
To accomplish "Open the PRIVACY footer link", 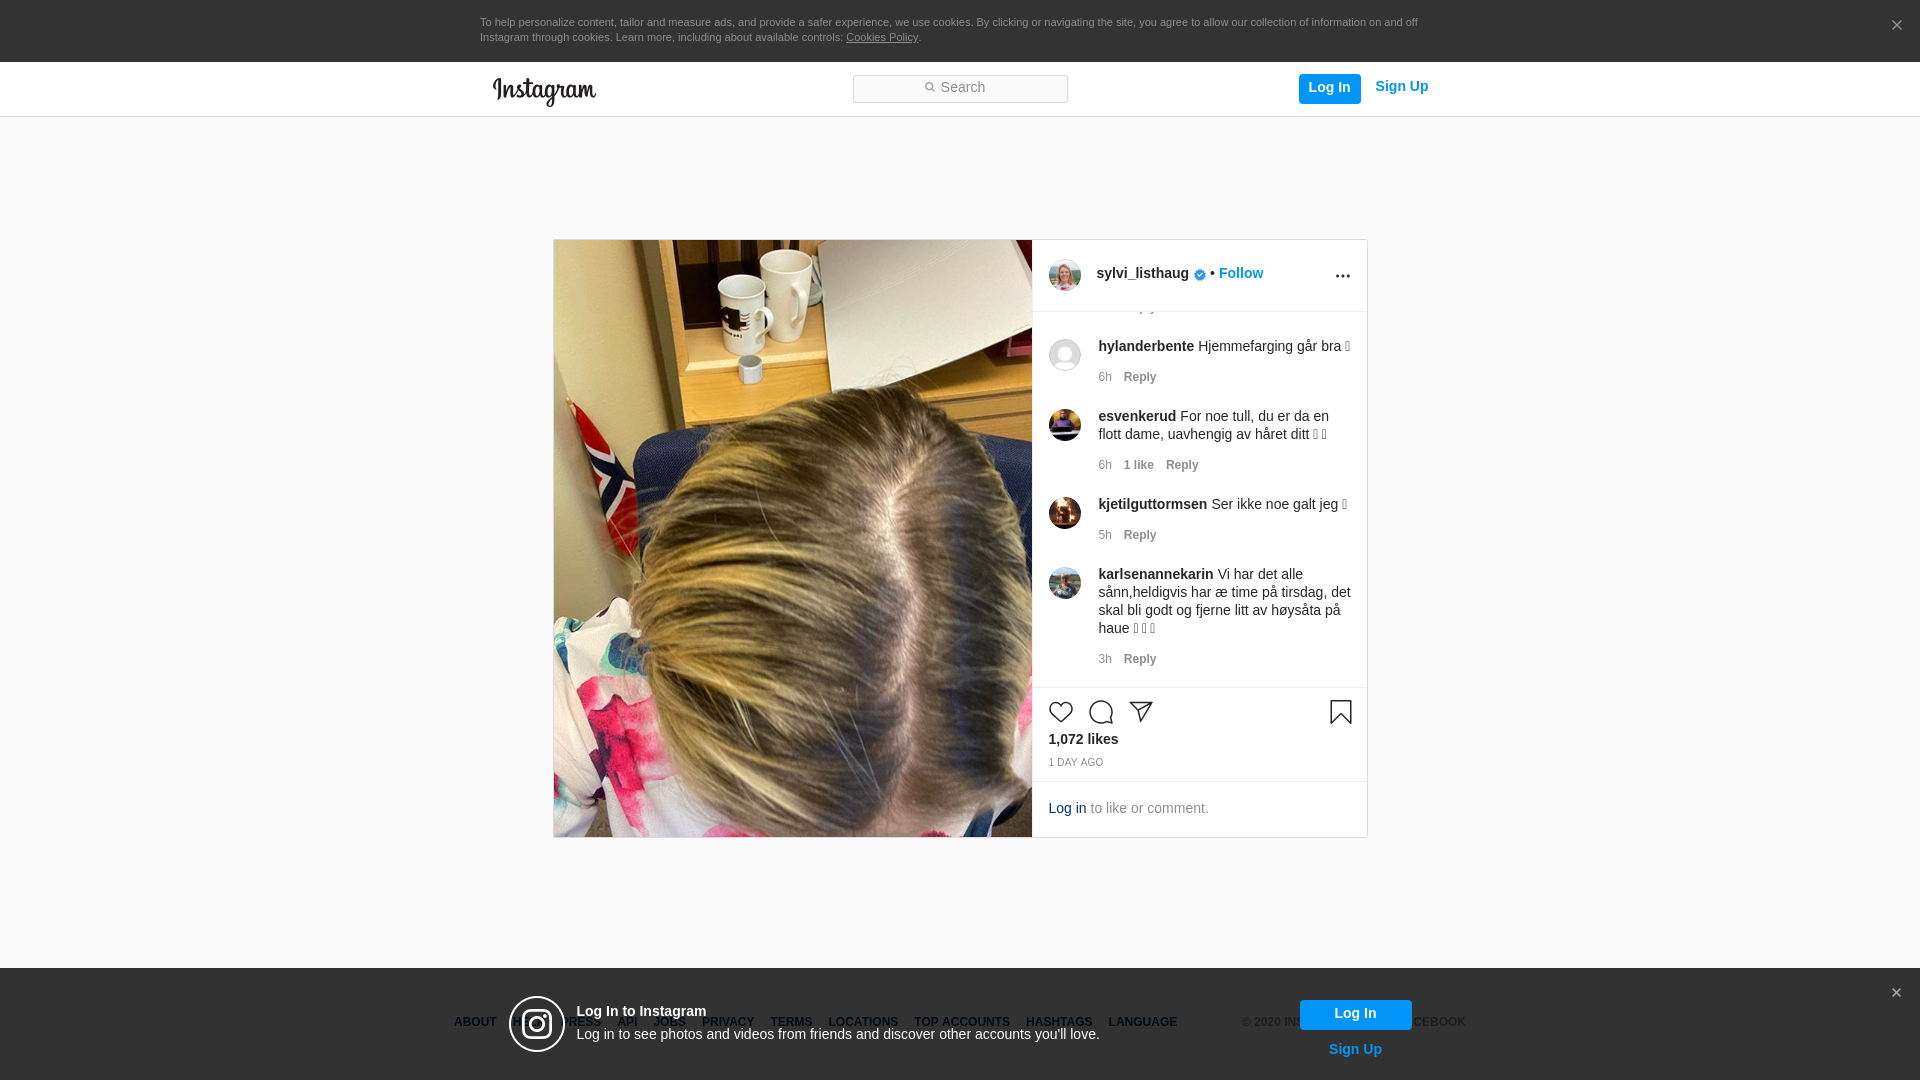I will (727, 1023).
